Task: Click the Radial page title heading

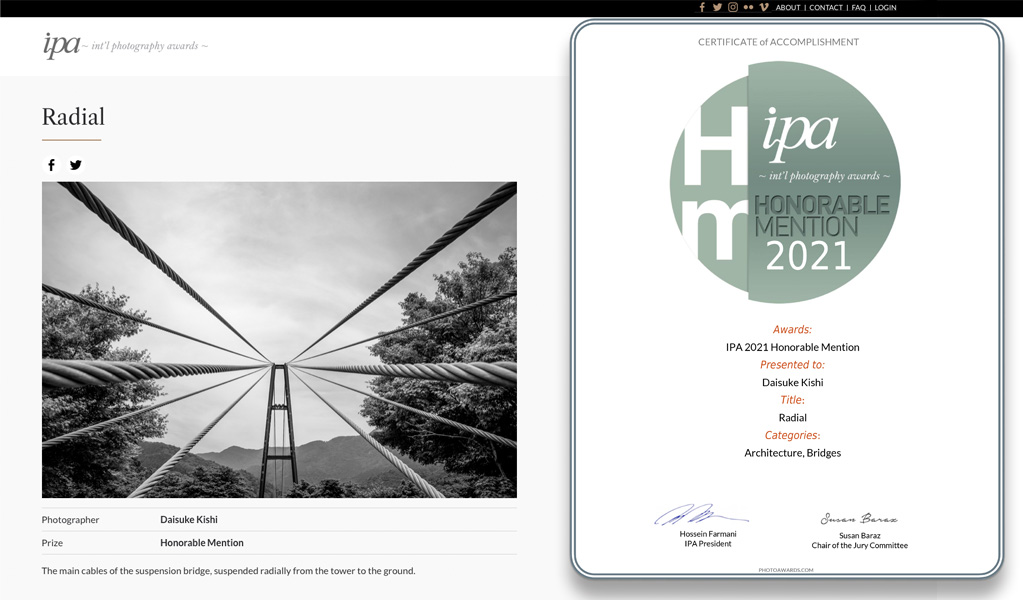Action: (73, 117)
